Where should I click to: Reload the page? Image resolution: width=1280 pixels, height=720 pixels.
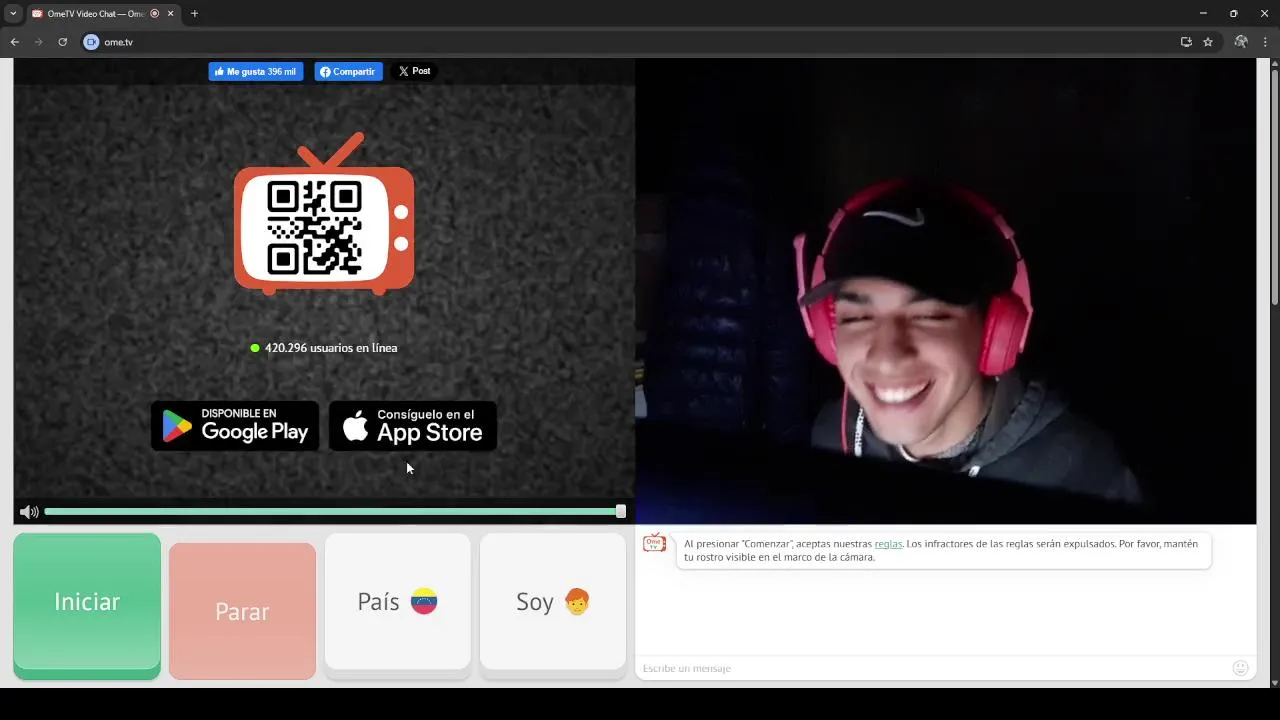tap(62, 42)
